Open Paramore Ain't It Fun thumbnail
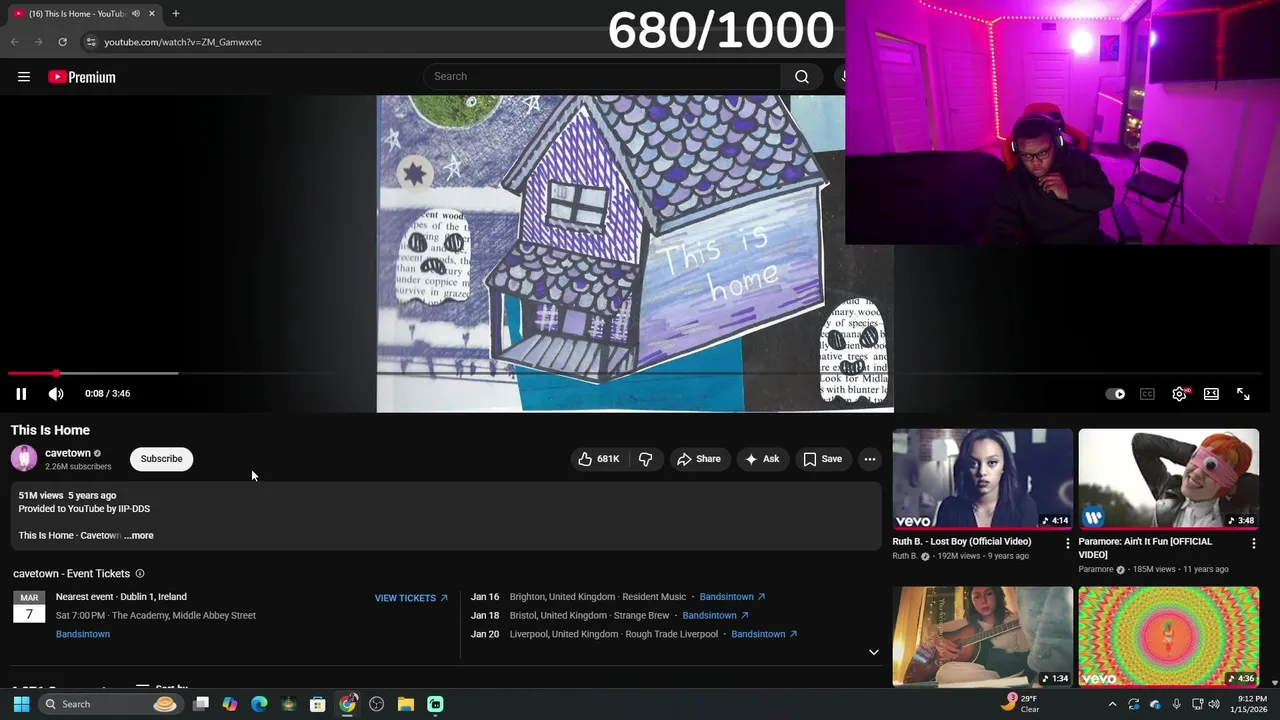This screenshot has width=1280, height=720. coord(1168,479)
